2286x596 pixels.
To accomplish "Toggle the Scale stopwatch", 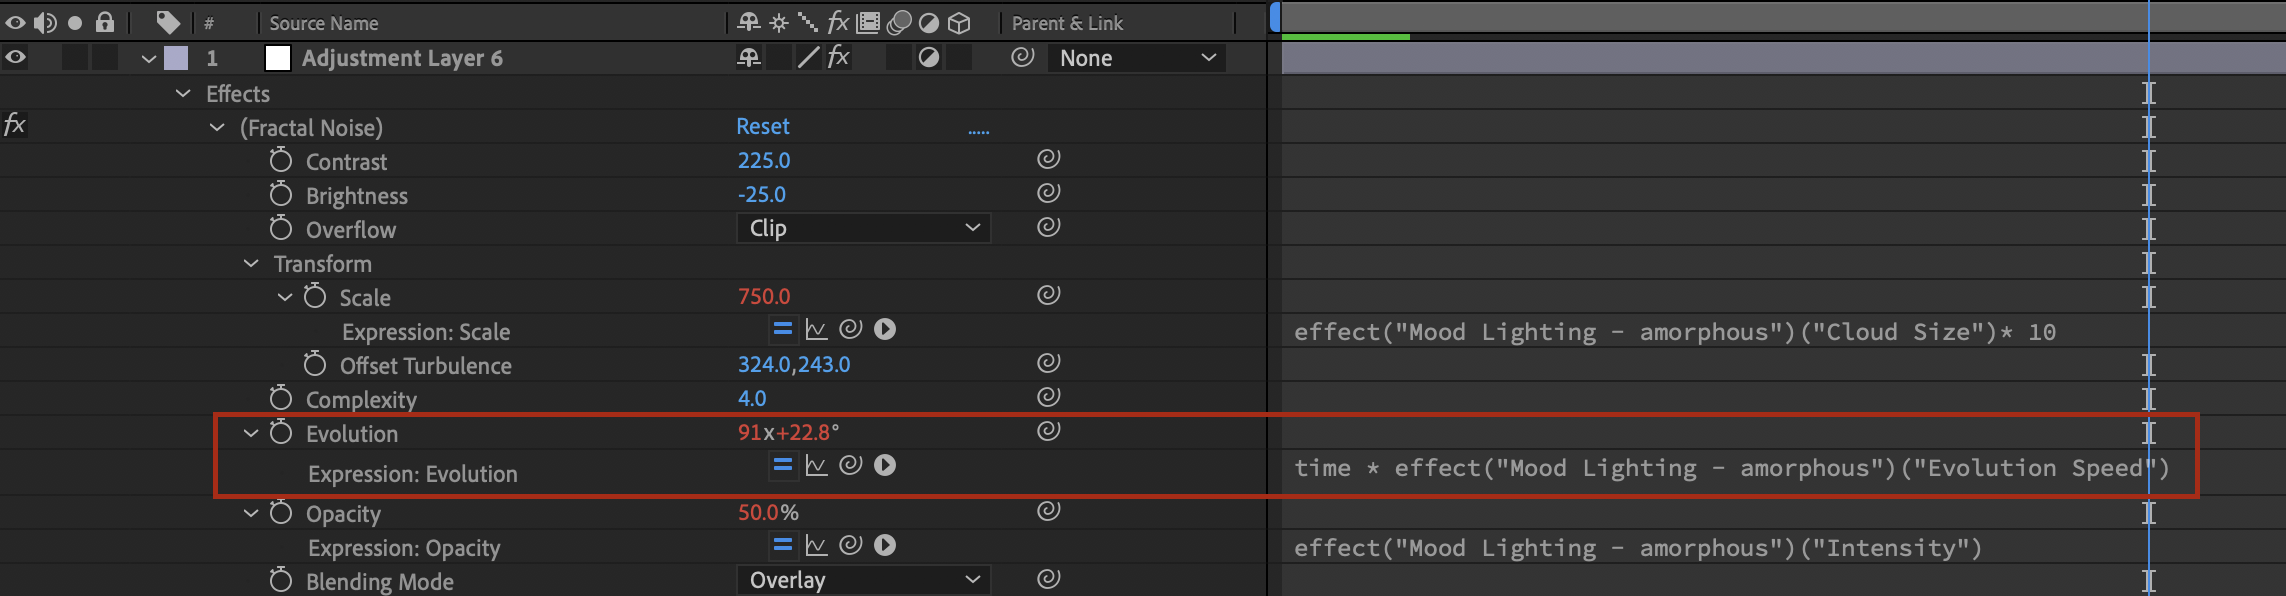I will pos(315,296).
